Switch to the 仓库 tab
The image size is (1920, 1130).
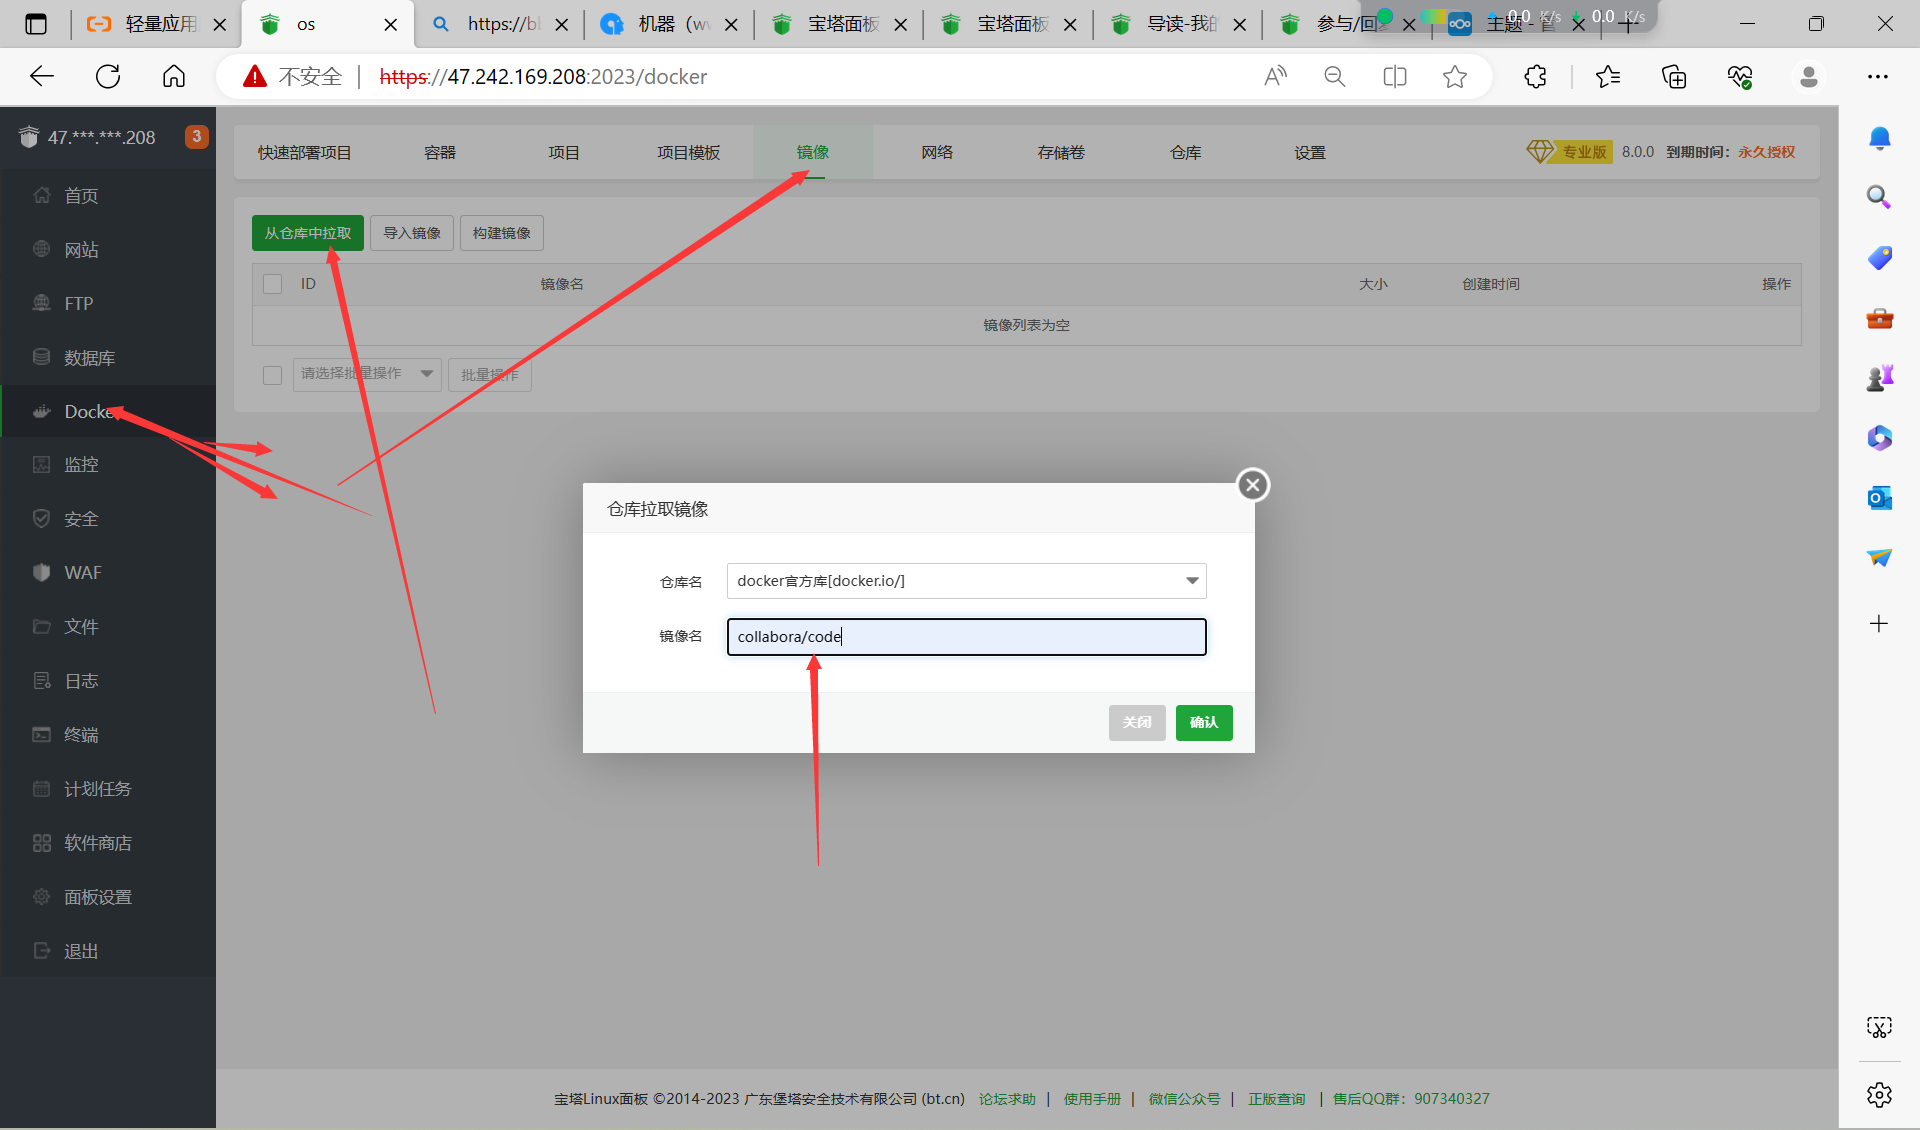click(1186, 152)
